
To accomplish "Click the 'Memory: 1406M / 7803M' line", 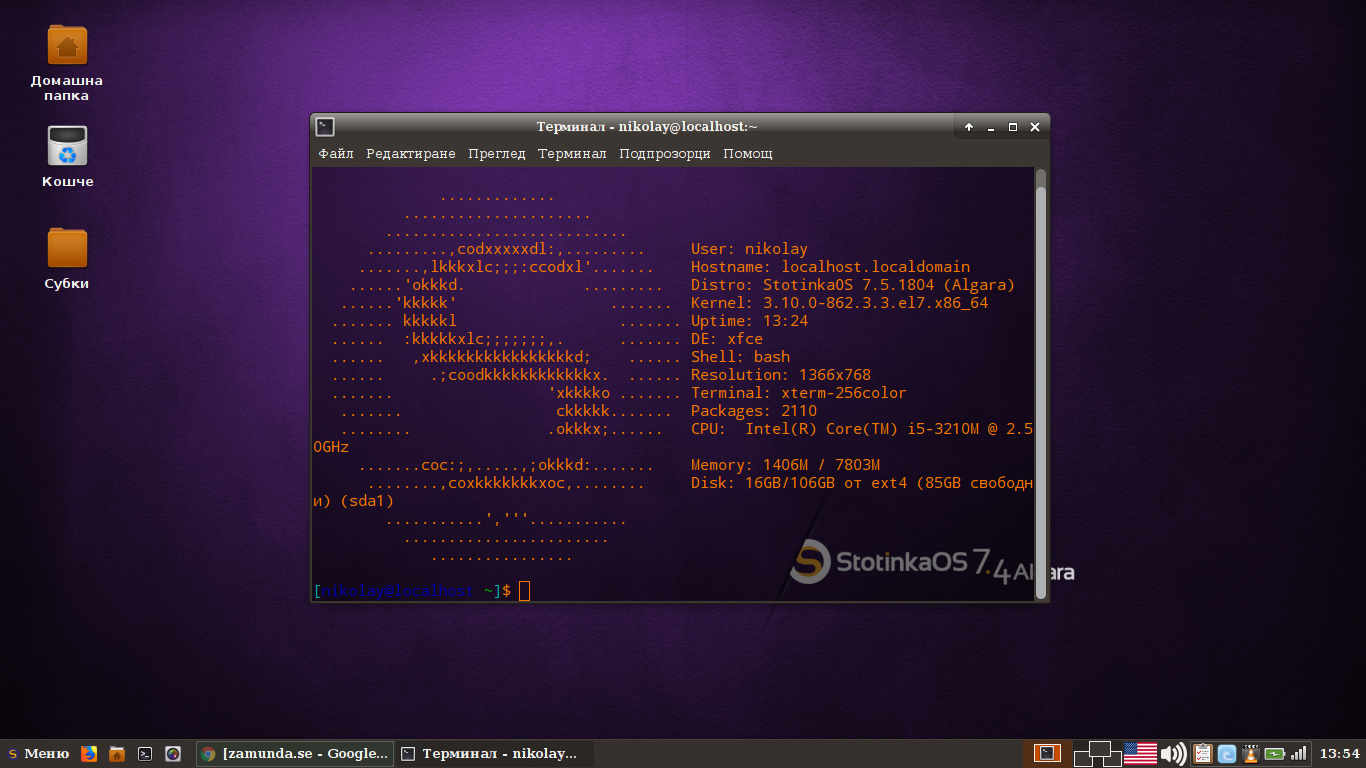I will [785, 465].
